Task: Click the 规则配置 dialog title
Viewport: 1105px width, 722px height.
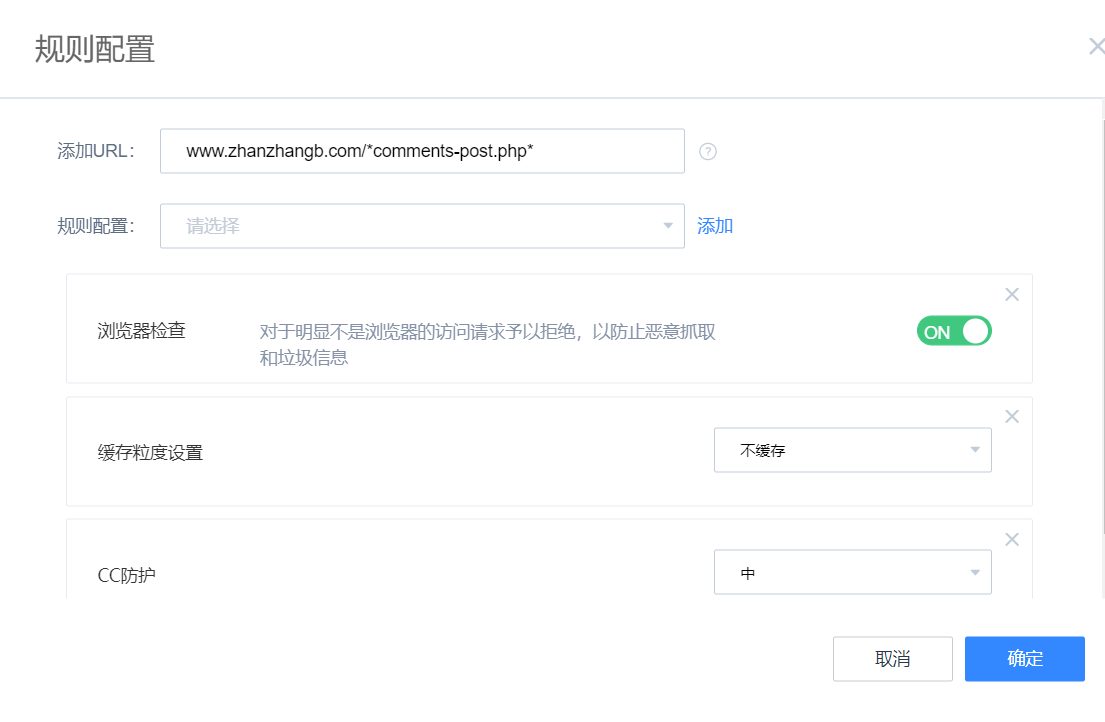Action: (95, 49)
